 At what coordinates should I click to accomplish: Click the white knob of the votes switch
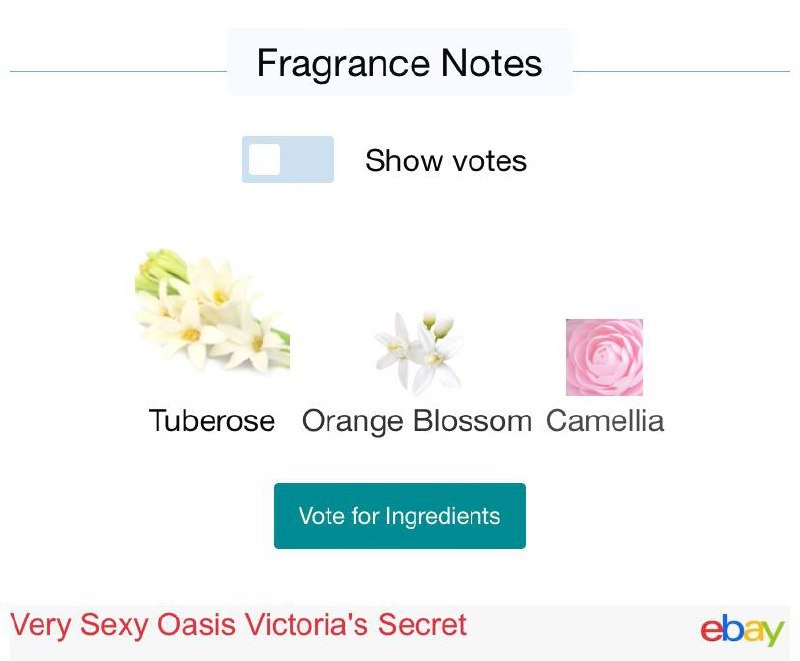click(x=264, y=160)
